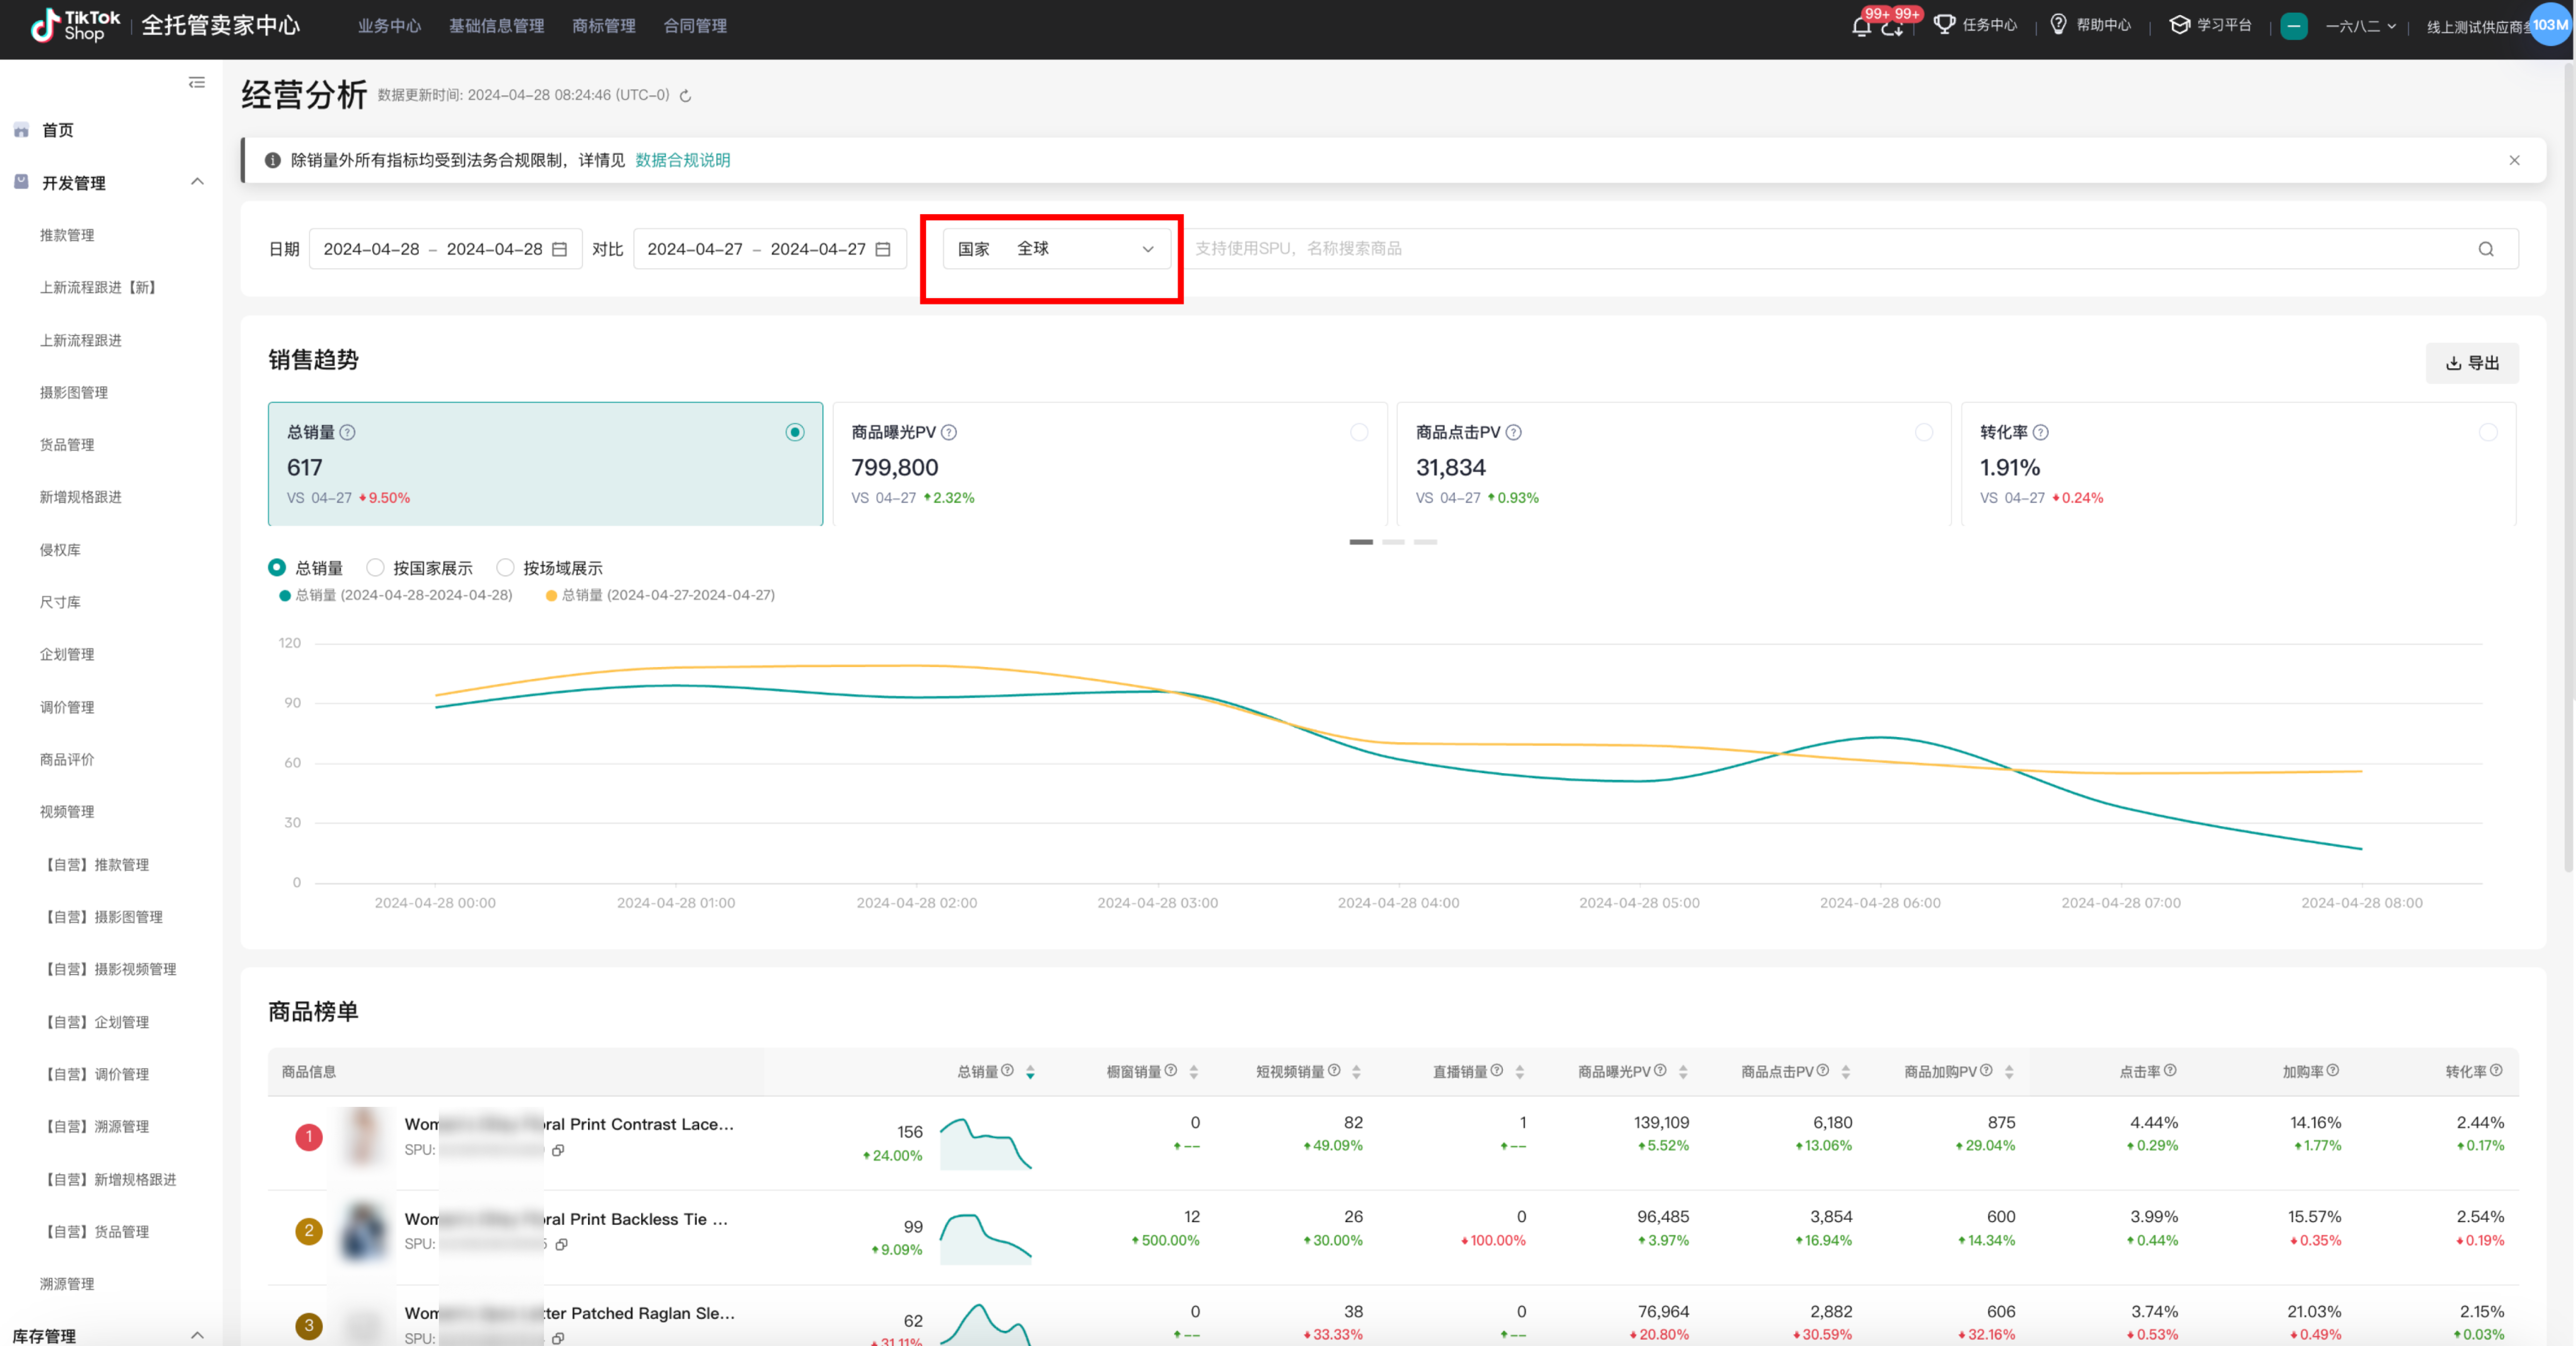The height and width of the screenshot is (1346, 2576).
Task: Sort table by 商品曝光PV column
Action: point(1683,1072)
